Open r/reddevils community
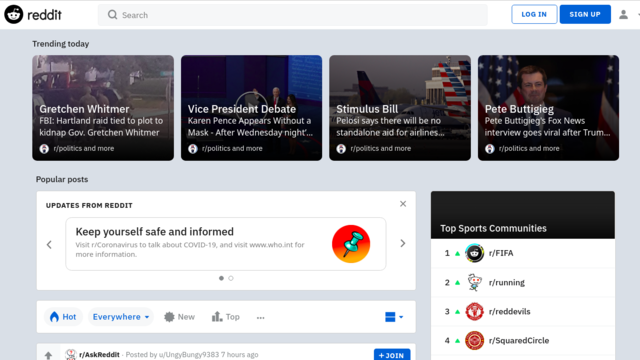The image size is (640, 360). [509, 311]
